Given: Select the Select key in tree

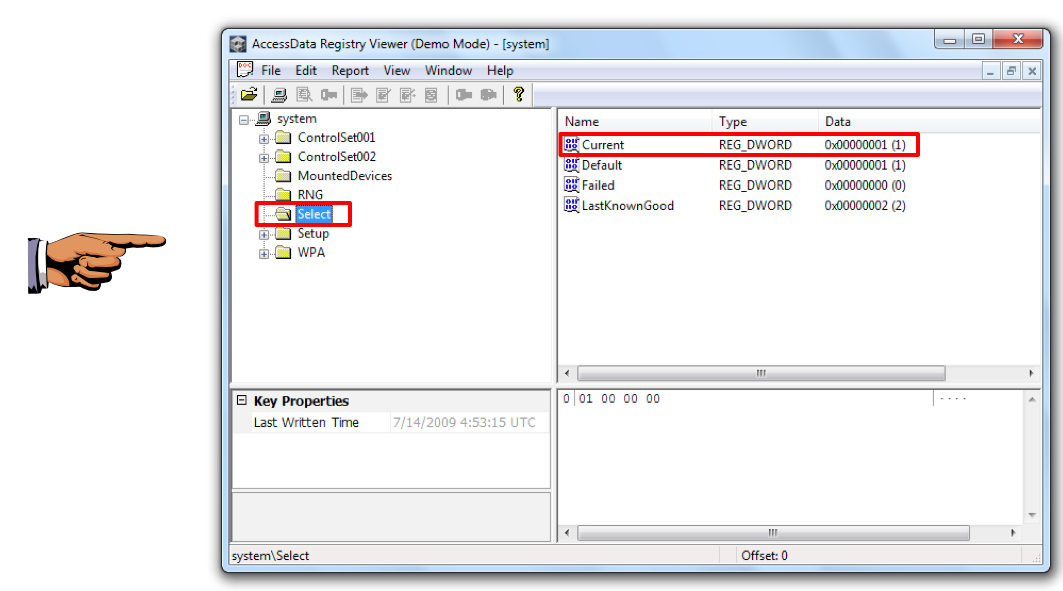Looking at the screenshot, I should click(314, 214).
